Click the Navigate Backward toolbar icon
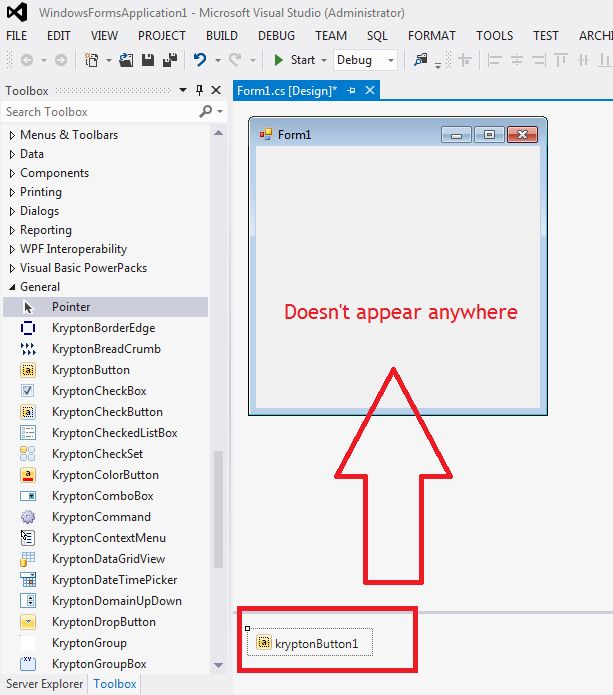The image size is (613, 695). pyautogui.click(x=27, y=60)
